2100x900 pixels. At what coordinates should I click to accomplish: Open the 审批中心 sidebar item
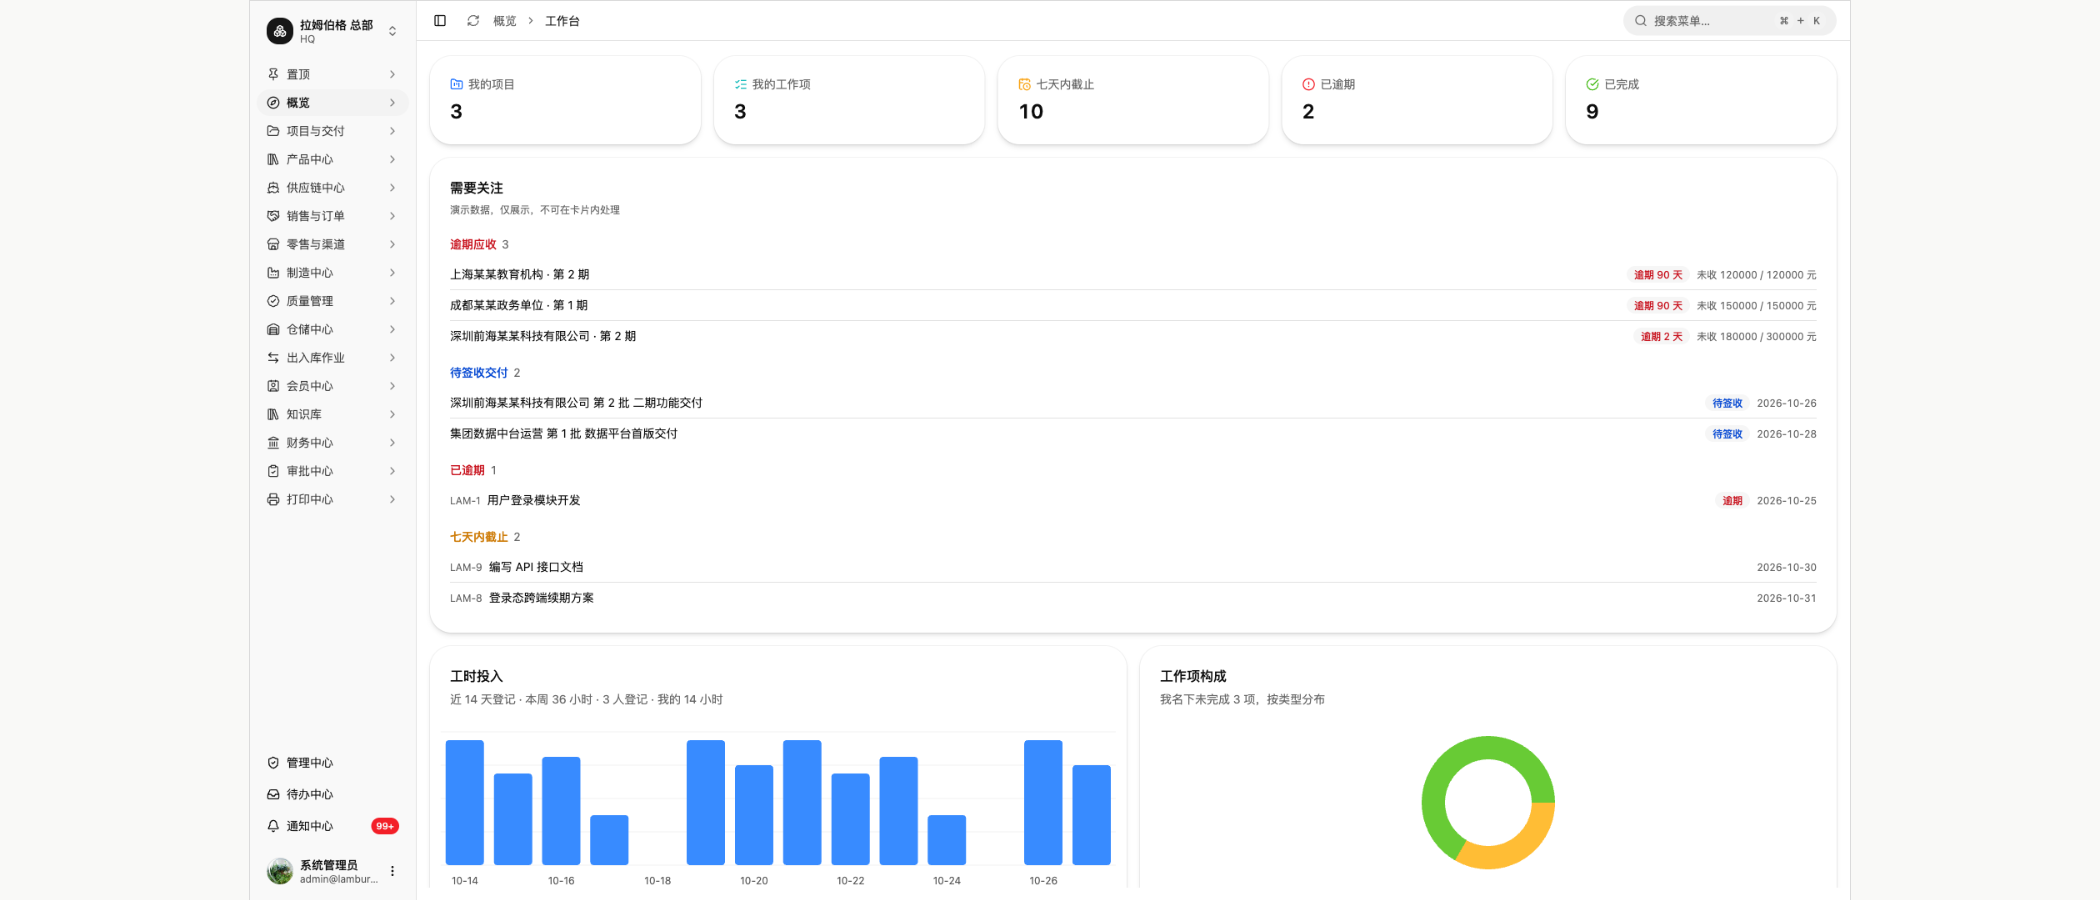[x=333, y=471]
